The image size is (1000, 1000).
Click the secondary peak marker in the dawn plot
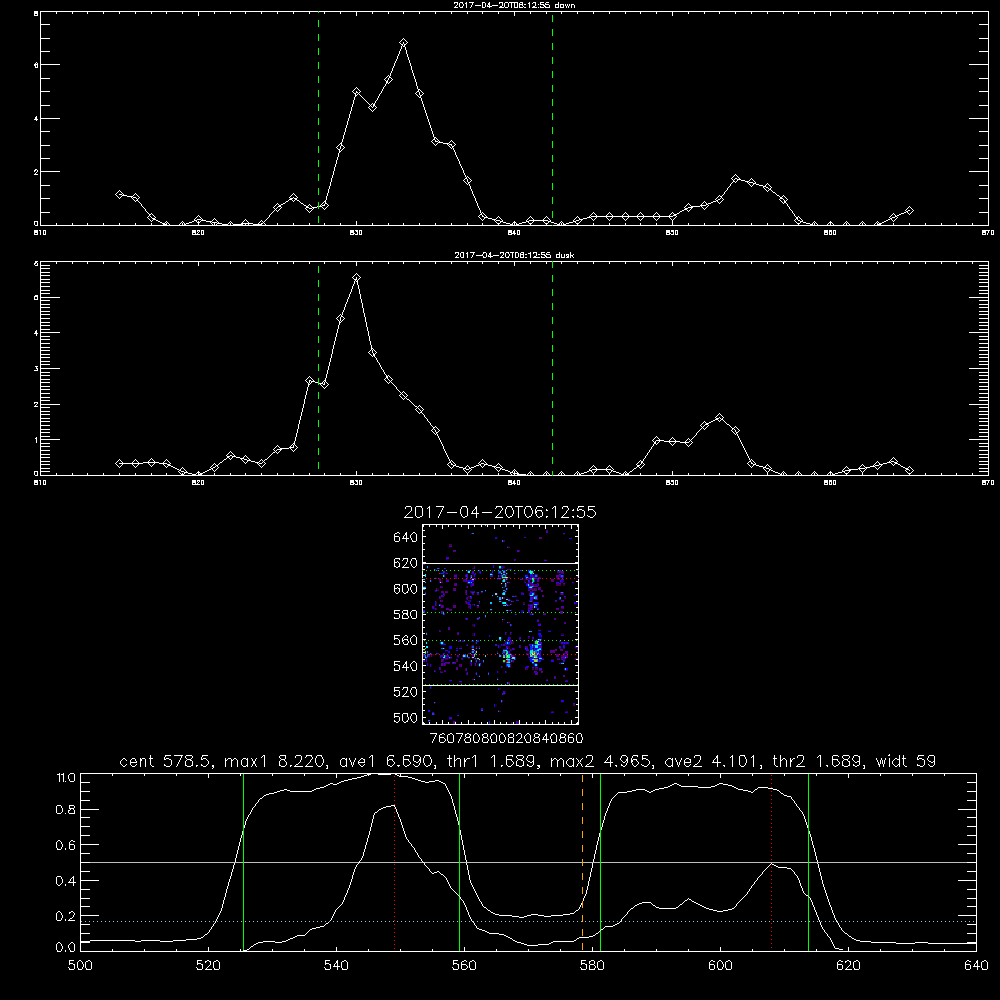(735, 179)
